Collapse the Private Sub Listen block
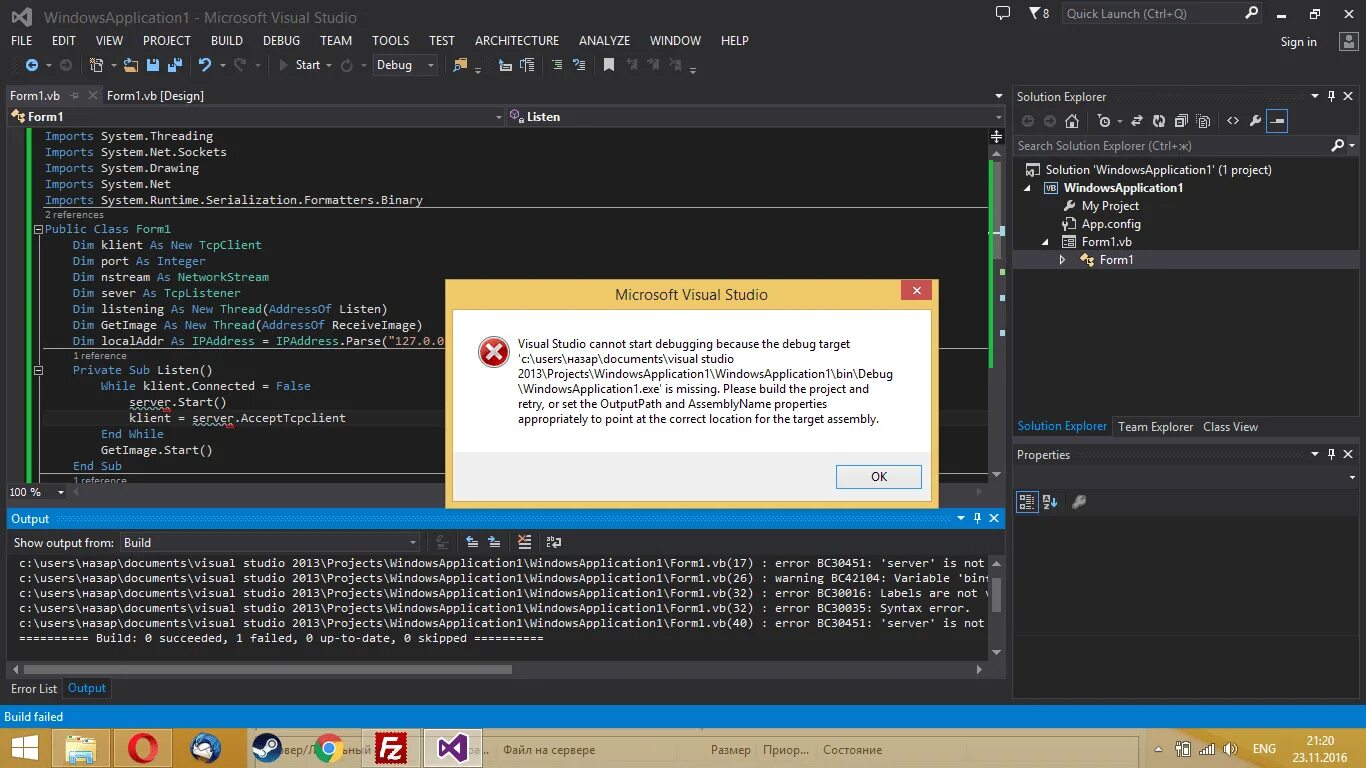The height and width of the screenshot is (768, 1366). [39, 370]
